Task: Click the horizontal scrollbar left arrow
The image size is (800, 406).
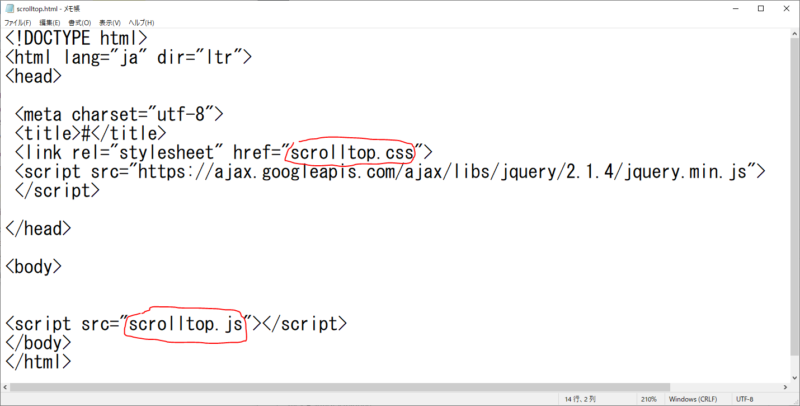Action: coord(5,388)
